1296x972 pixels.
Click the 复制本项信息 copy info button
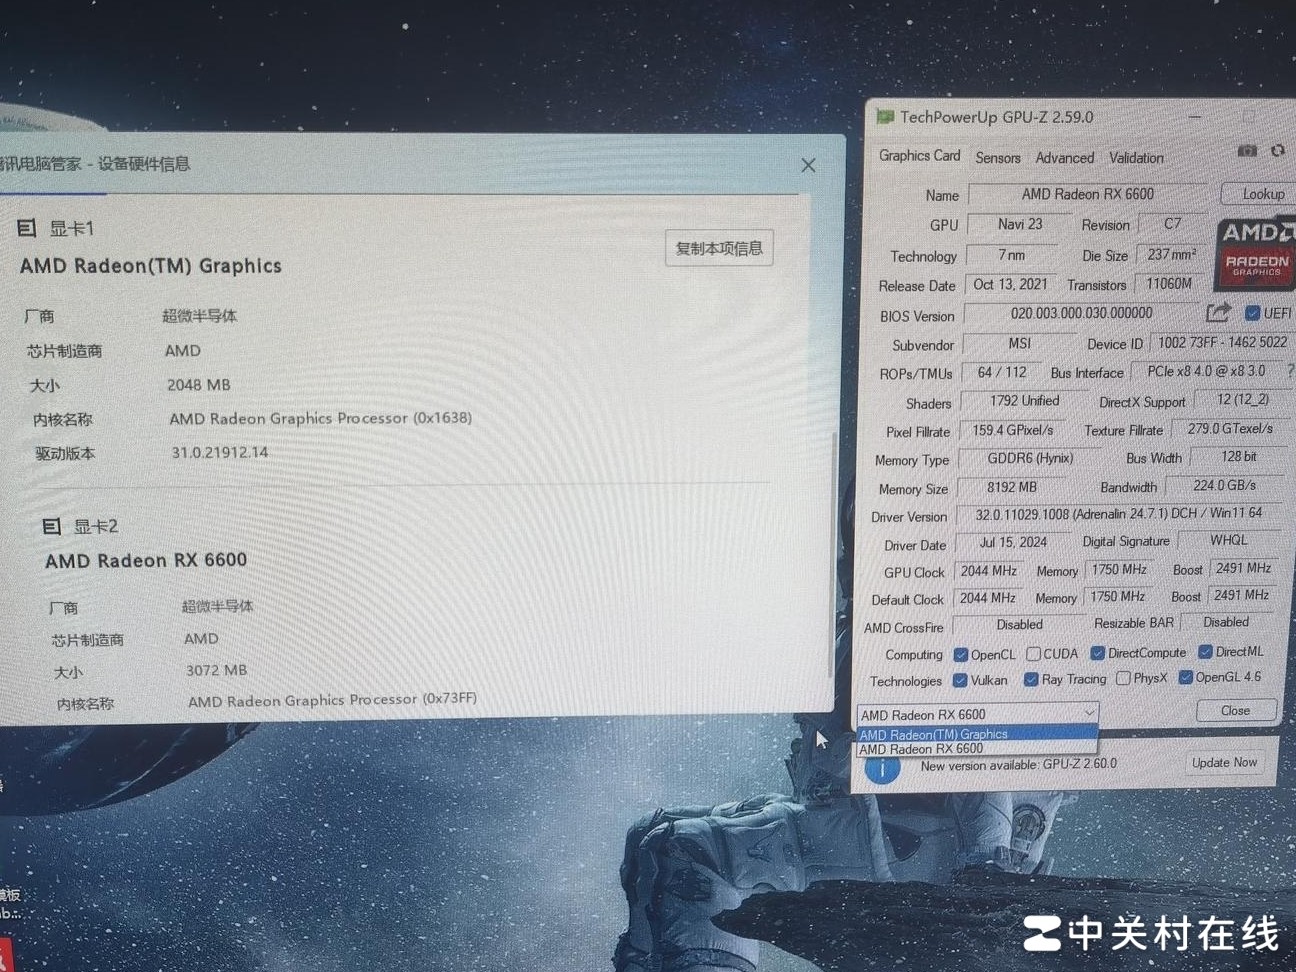click(x=719, y=248)
